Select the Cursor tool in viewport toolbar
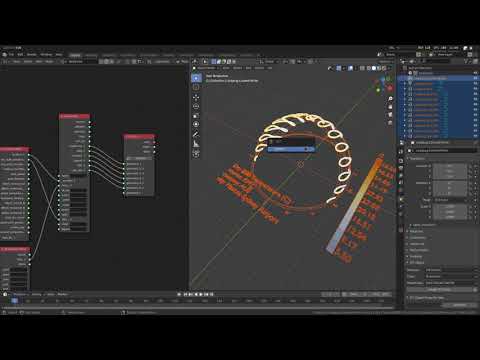The height and width of the screenshot is (360, 480). click(196, 87)
